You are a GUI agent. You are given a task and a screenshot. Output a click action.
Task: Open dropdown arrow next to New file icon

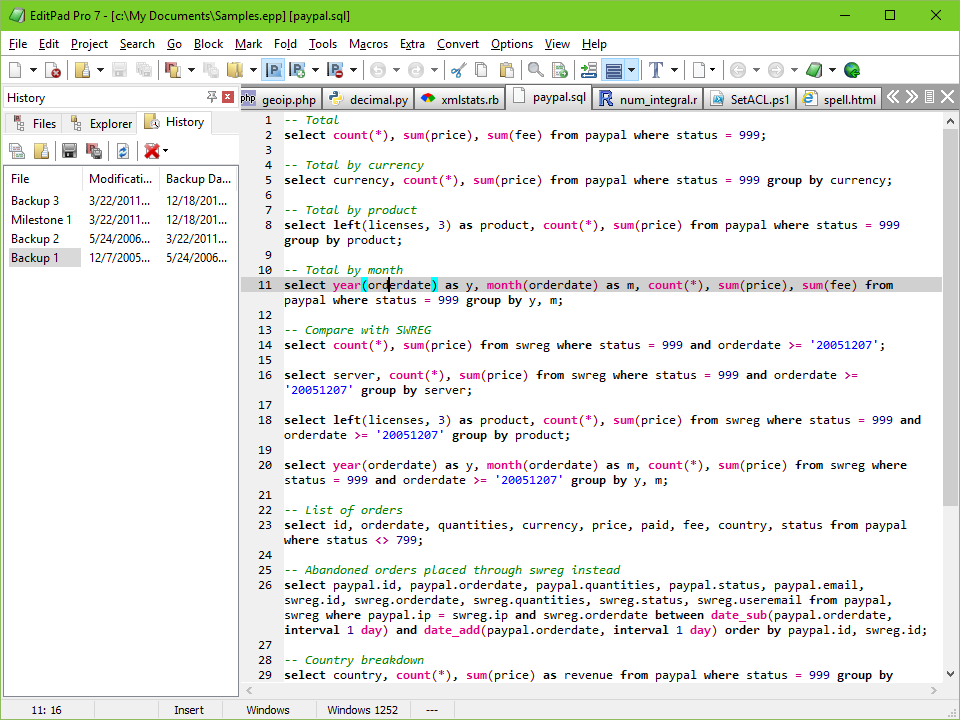33,70
